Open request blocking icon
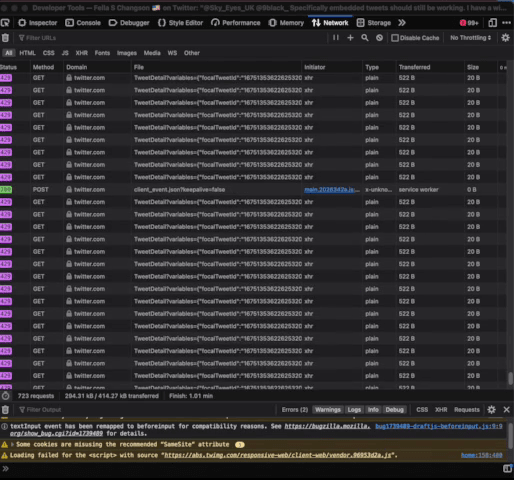This screenshot has width=514, height=480. click(x=379, y=38)
